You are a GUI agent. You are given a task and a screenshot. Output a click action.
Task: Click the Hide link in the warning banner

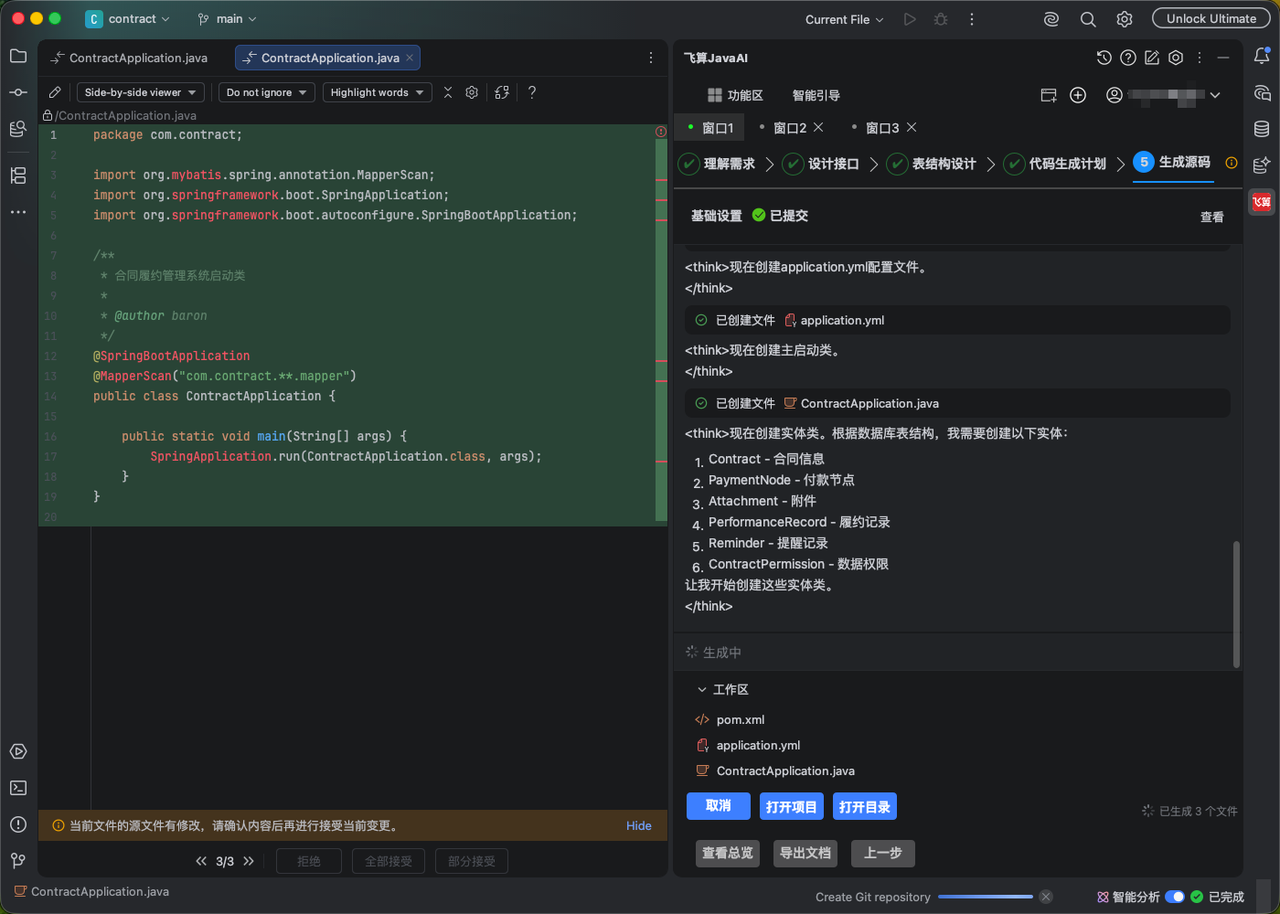(639, 826)
